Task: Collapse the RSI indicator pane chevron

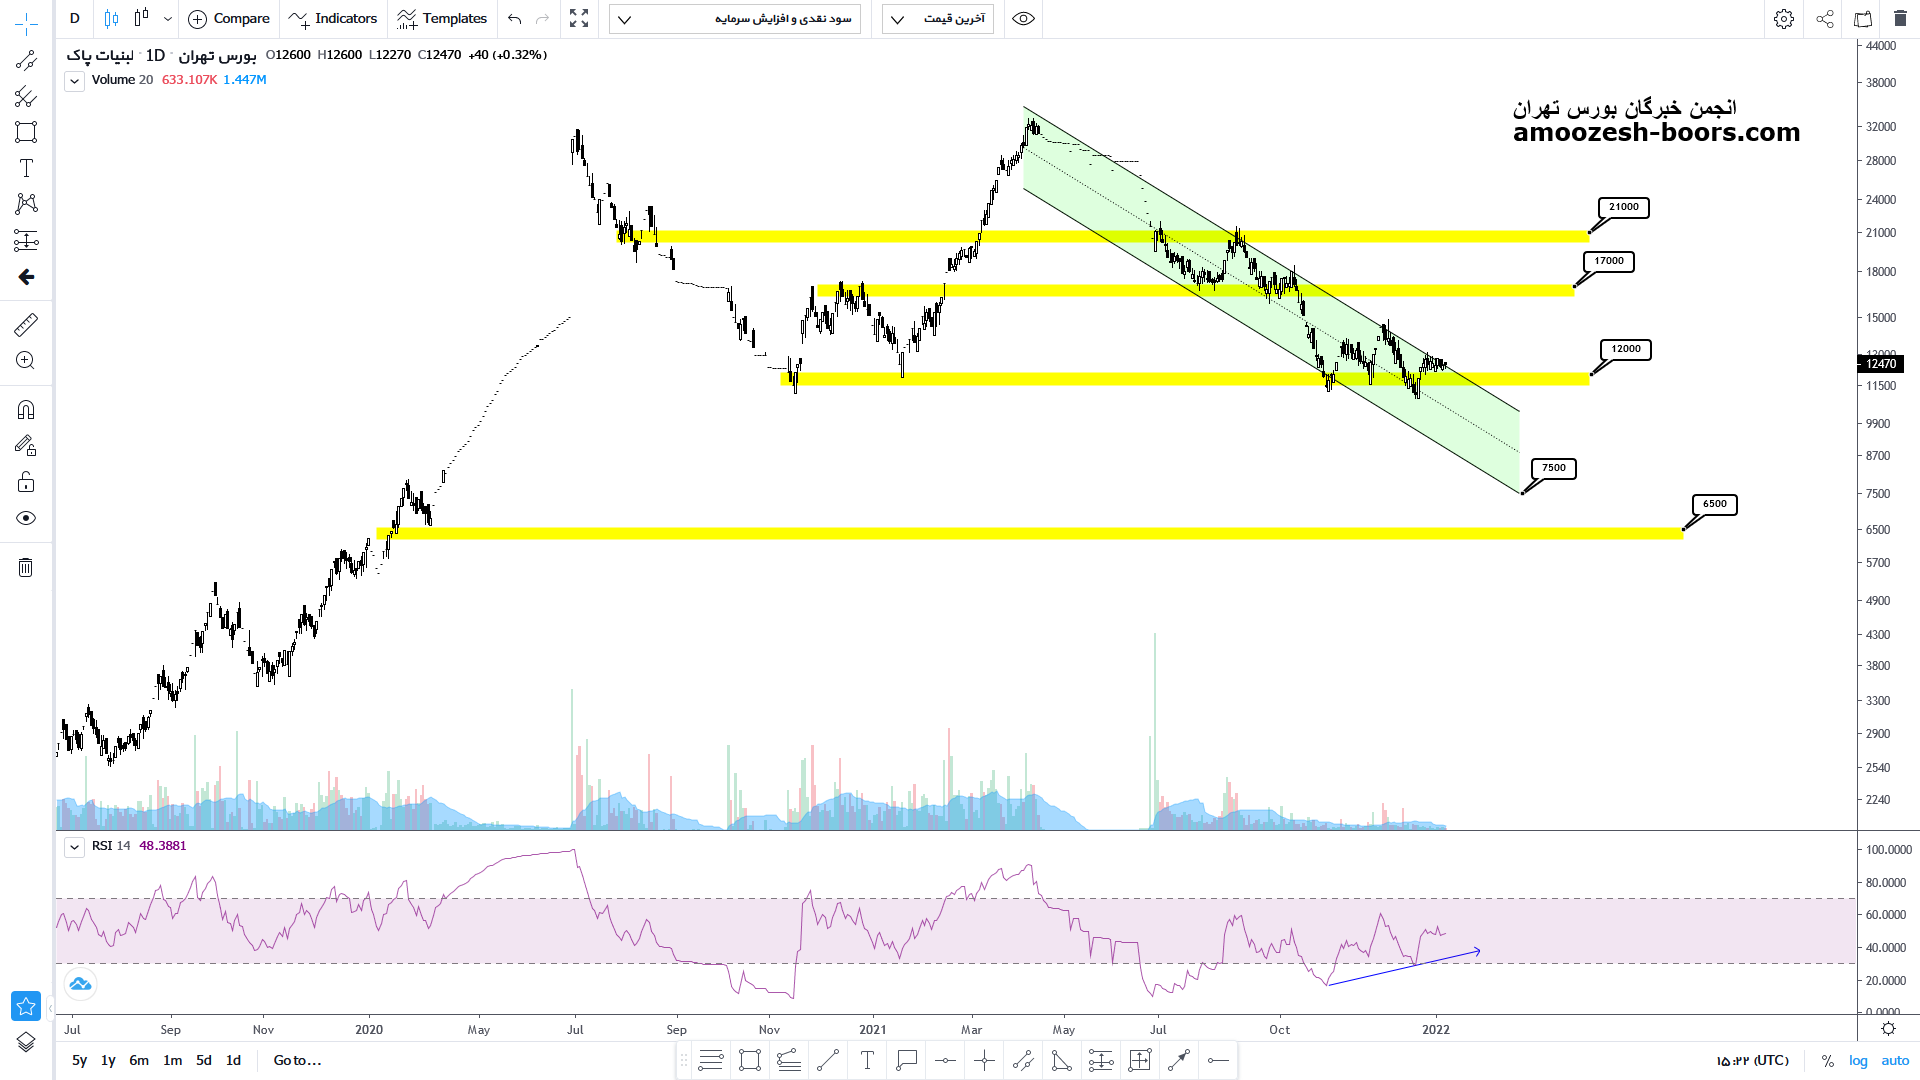Action: (x=74, y=847)
